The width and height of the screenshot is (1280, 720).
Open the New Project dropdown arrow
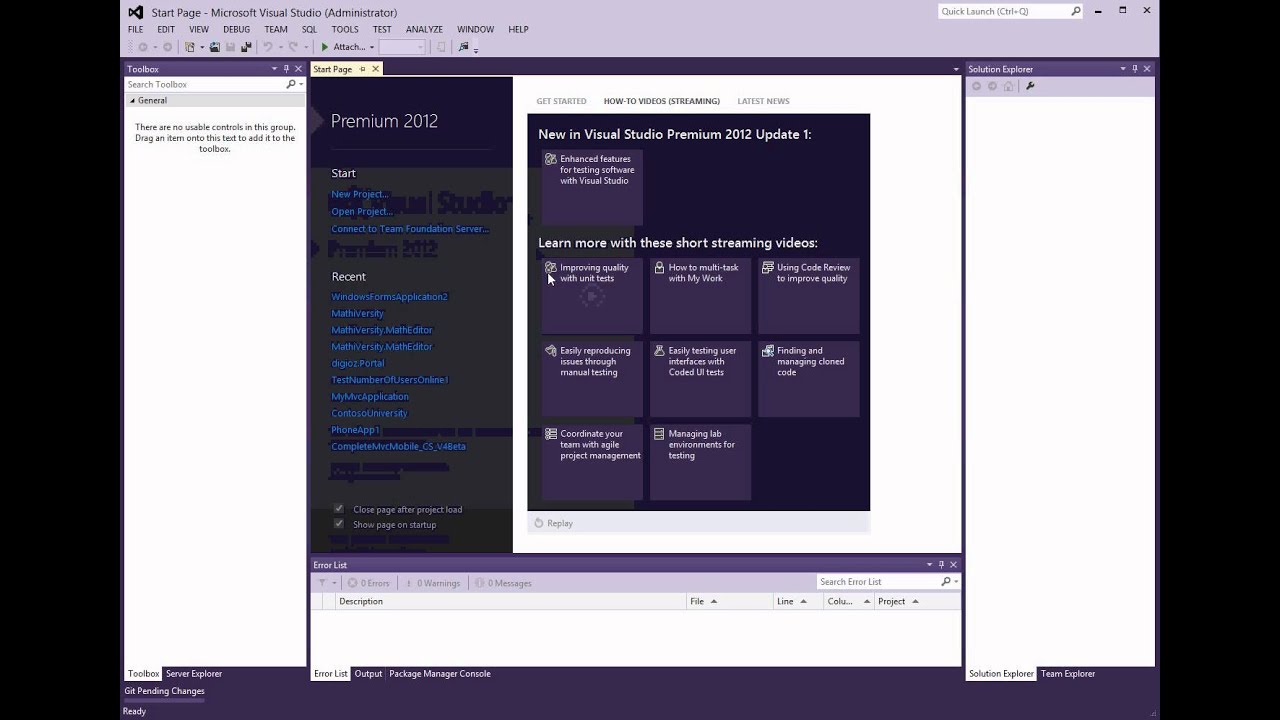(202, 47)
